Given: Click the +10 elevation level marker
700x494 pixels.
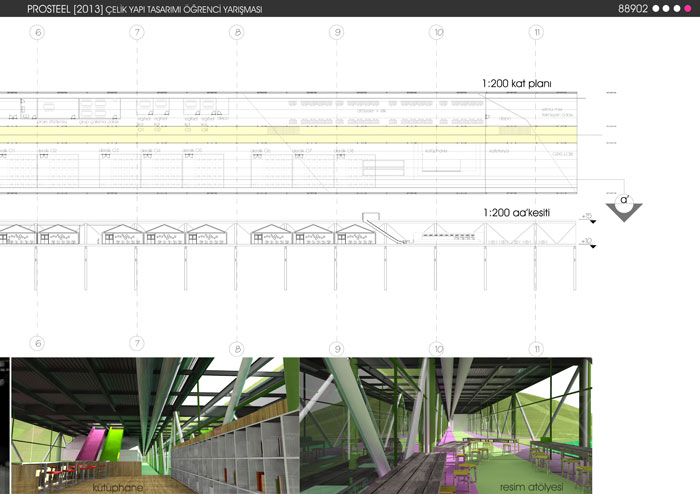Looking at the screenshot, I should [588, 240].
